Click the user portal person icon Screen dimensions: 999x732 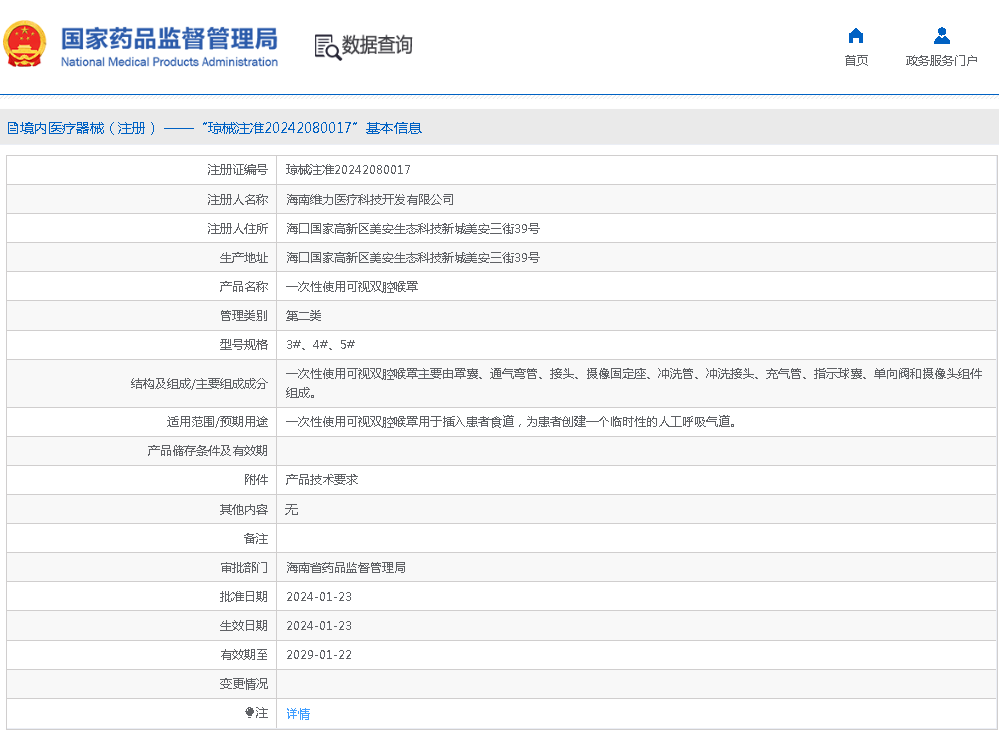pos(941,36)
